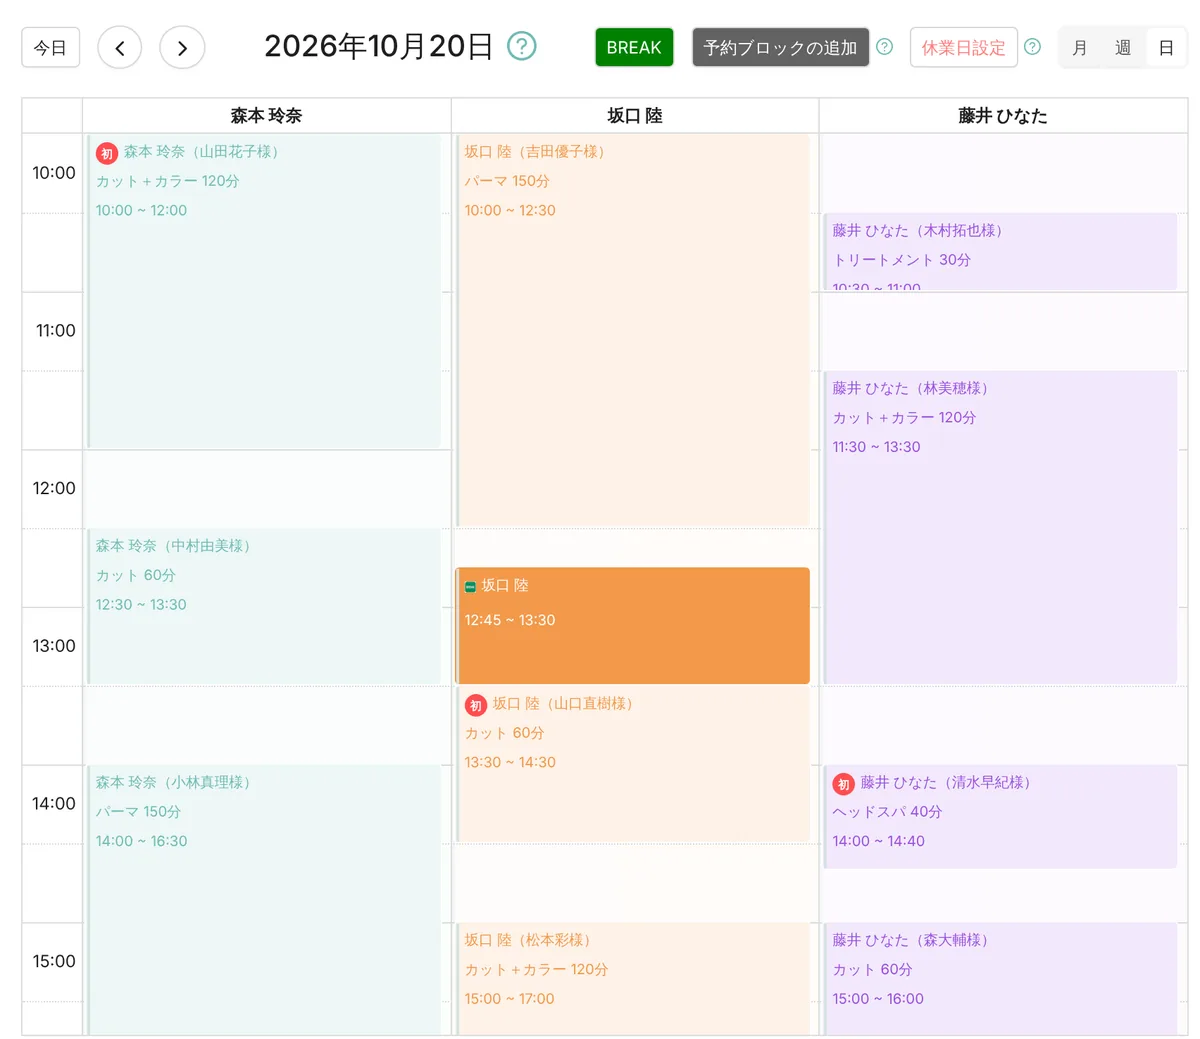This screenshot has height=1039, width=1200.
Task: Open 木村拓也様 トリートメント 30分 booking
Action: click(x=1000, y=252)
